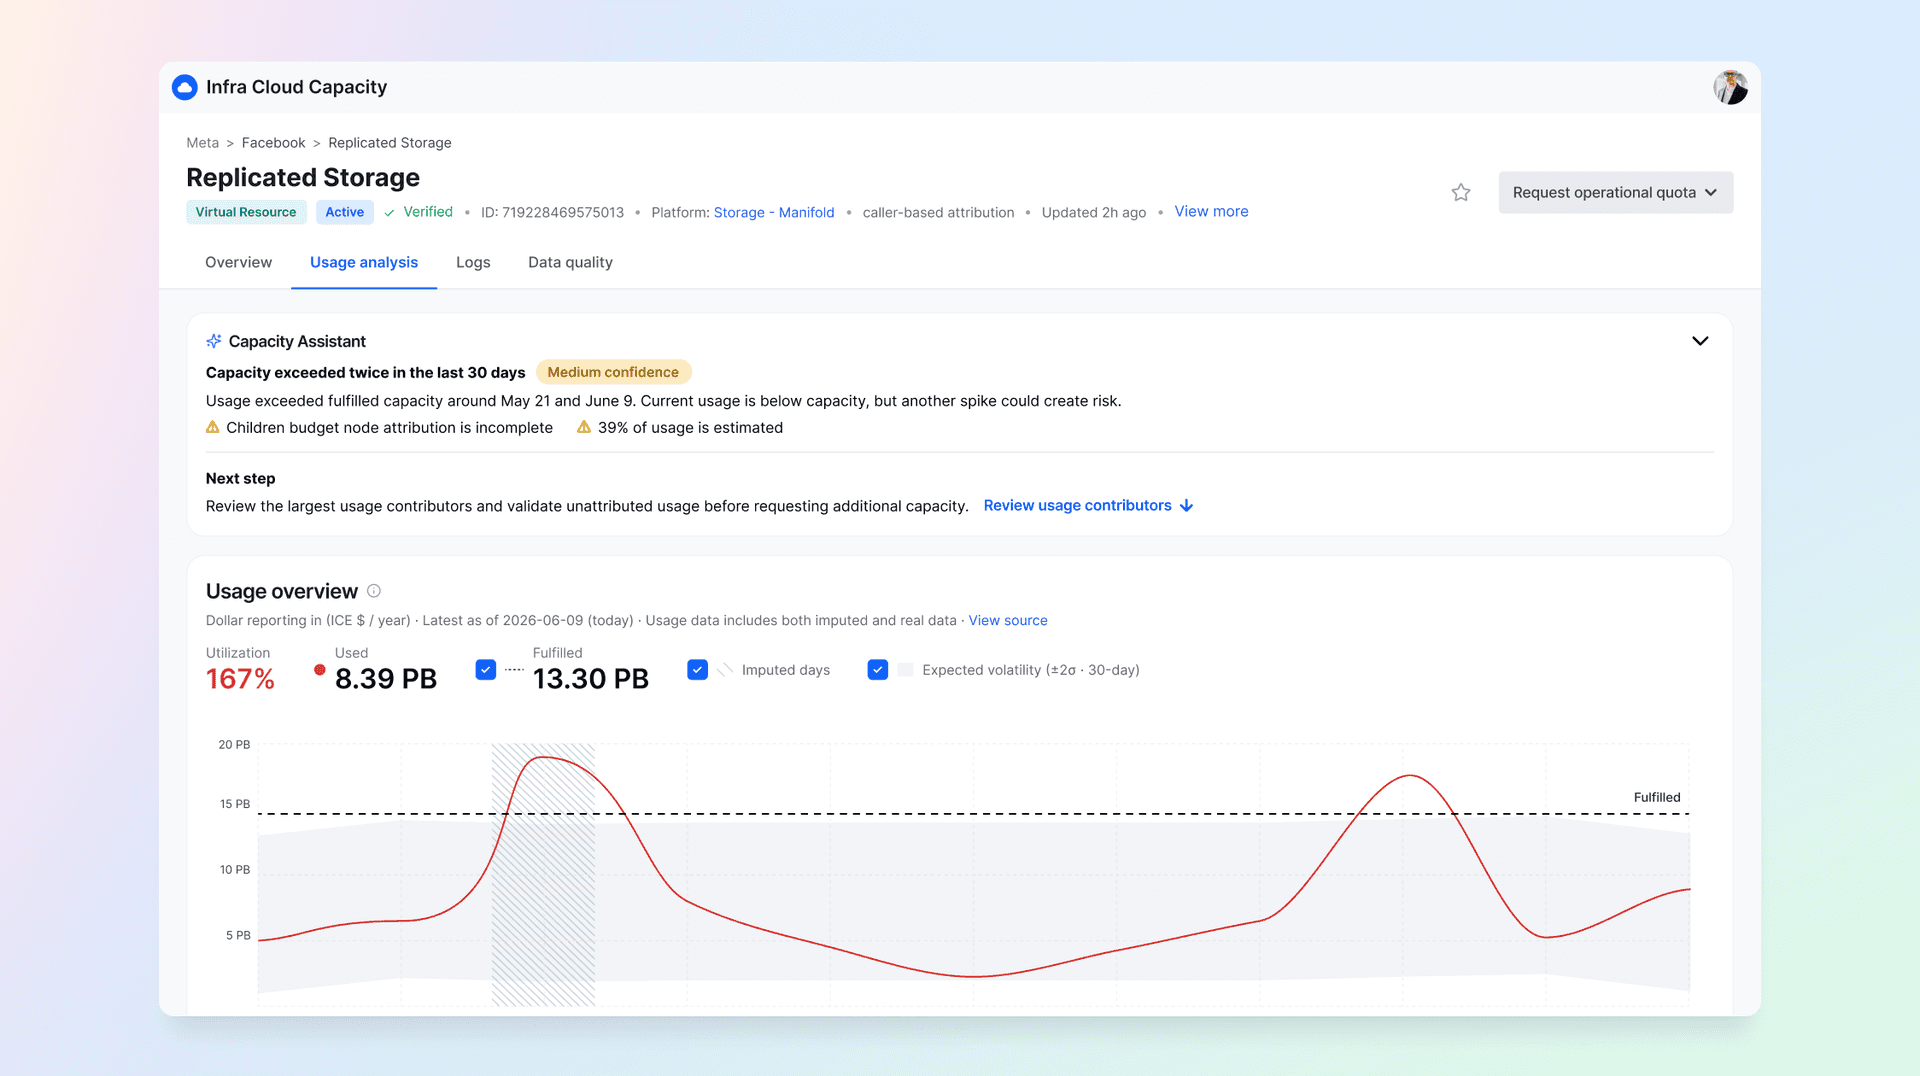This screenshot has height=1076, width=1920.
Task: Click the ID: 719228469575013 text
Action: [x=552, y=212]
